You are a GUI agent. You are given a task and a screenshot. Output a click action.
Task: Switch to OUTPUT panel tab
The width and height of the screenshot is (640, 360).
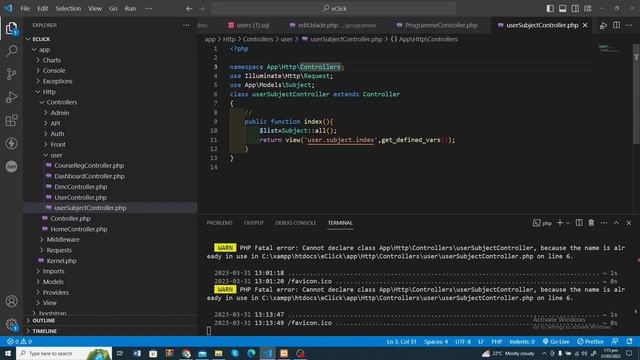[x=253, y=223]
